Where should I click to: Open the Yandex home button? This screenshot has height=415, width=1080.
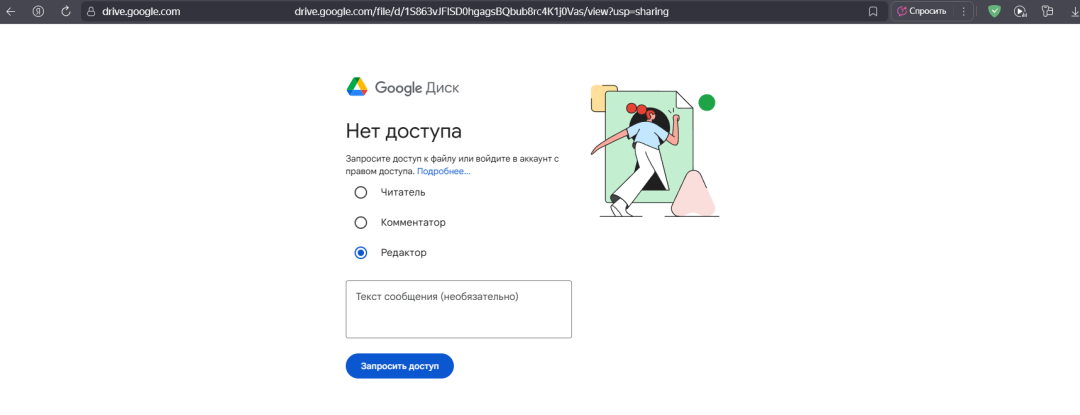(x=39, y=12)
